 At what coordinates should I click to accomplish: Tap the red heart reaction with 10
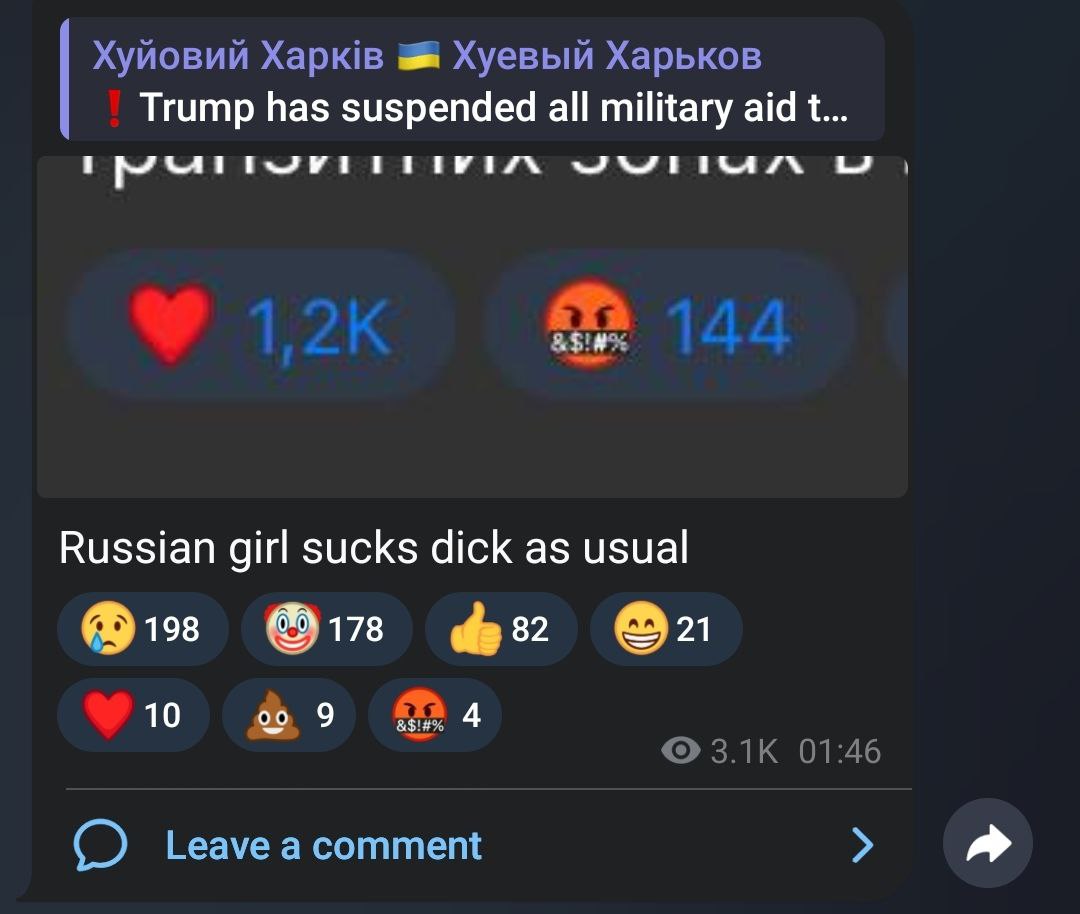tap(133, 715)
